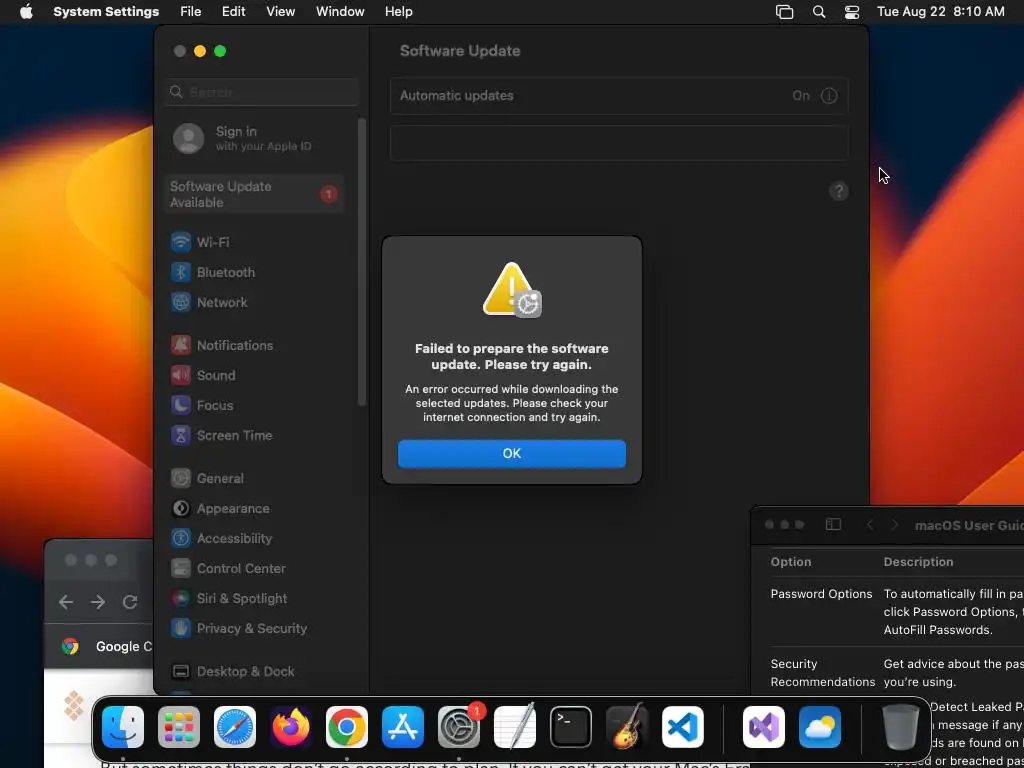Viewport: 1024px width, 768px height.
Task: Open Weather app from the Dock
Action: 820,727
